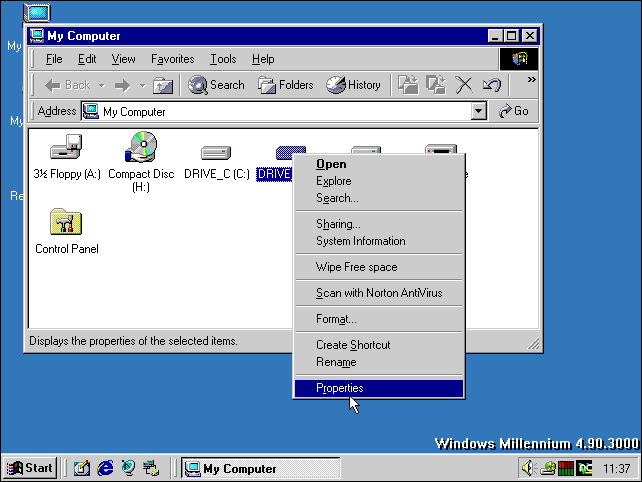Open the Start menu
This screenshot has width=642, height=482.
[x=29, y=468]
